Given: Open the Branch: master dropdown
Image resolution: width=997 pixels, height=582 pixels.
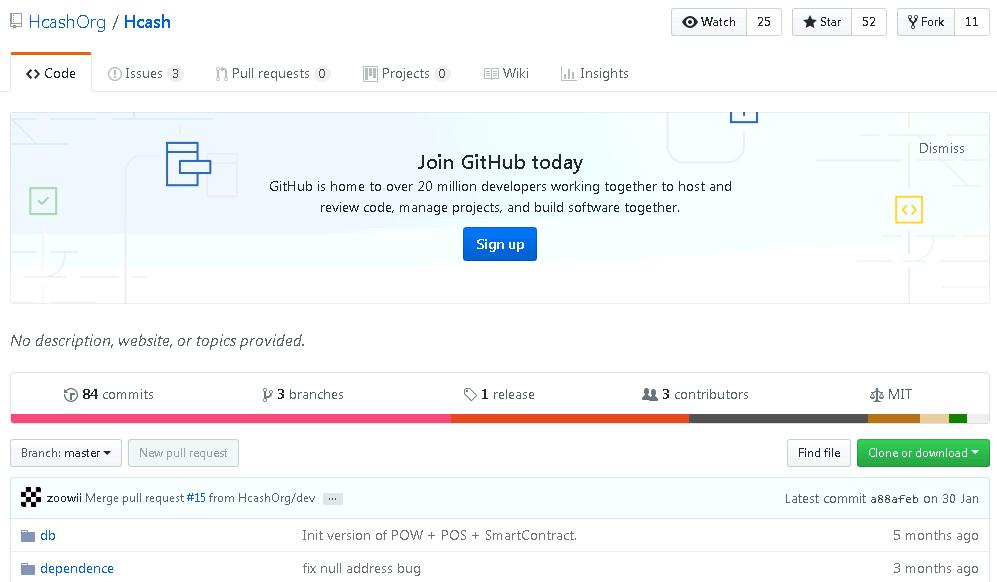Looking at the screenshot, I should (66, 453).
